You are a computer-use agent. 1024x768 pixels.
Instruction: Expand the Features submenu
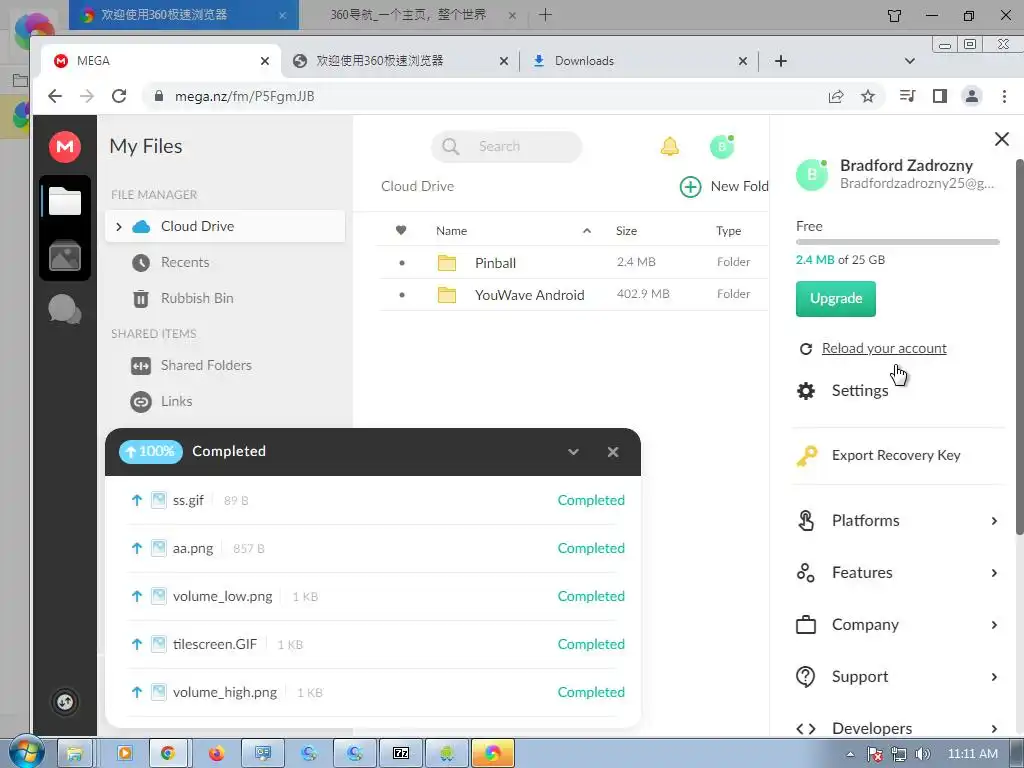point(896,573)
